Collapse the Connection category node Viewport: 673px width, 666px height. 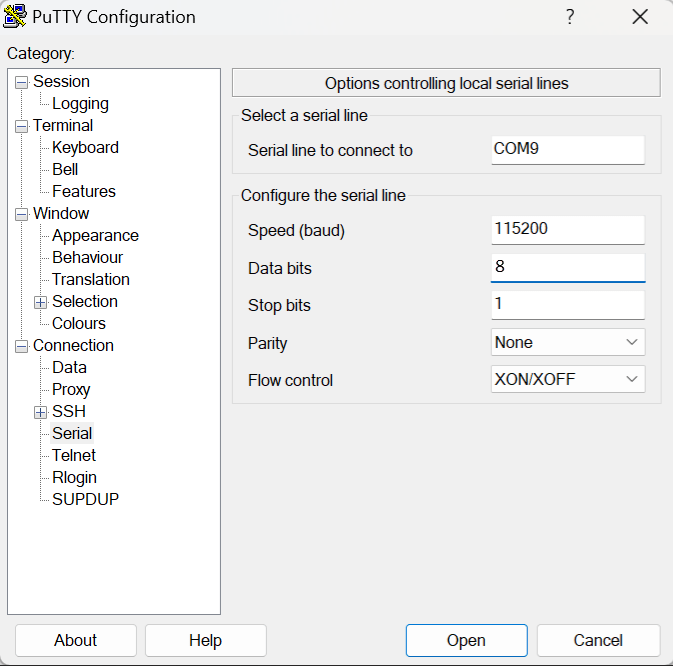[x=21, y=346]
